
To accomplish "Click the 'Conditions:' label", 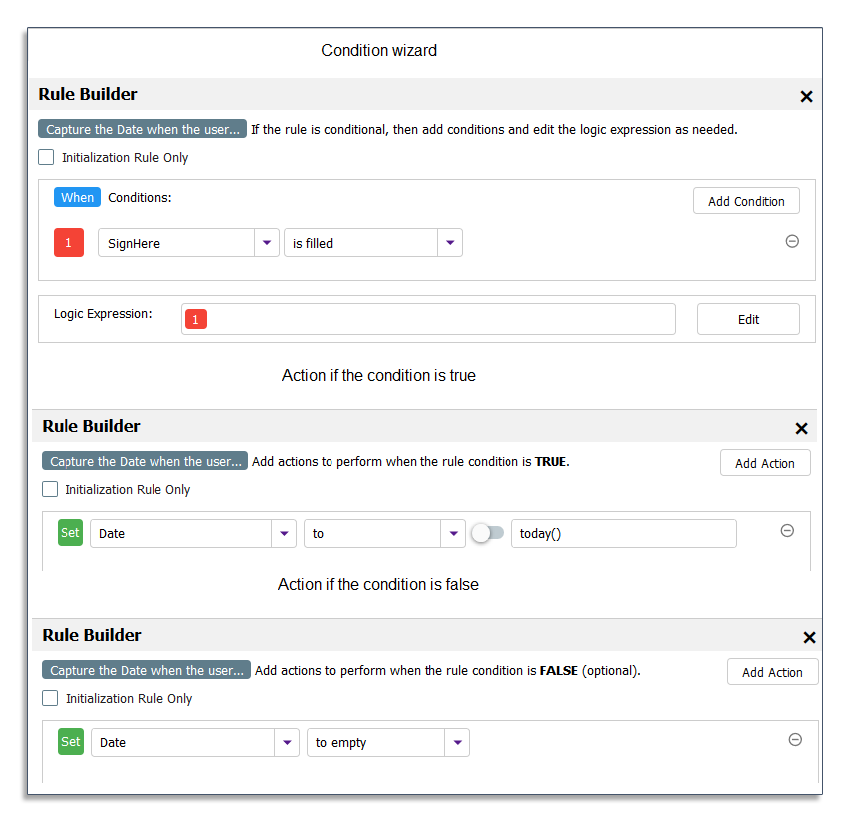I will pos(139,198).
